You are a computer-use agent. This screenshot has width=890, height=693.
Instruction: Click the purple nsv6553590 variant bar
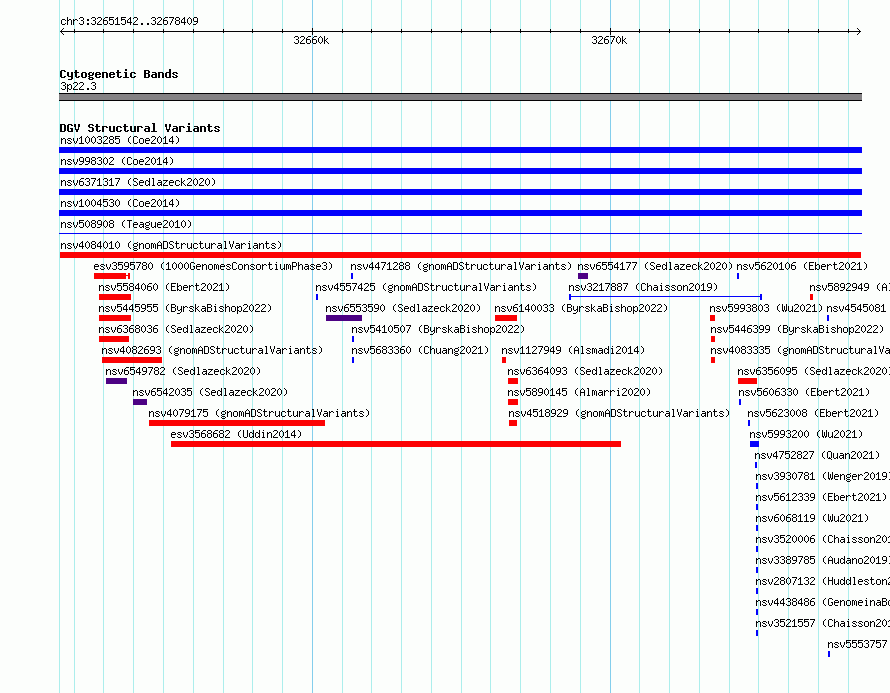pos(344,318)
